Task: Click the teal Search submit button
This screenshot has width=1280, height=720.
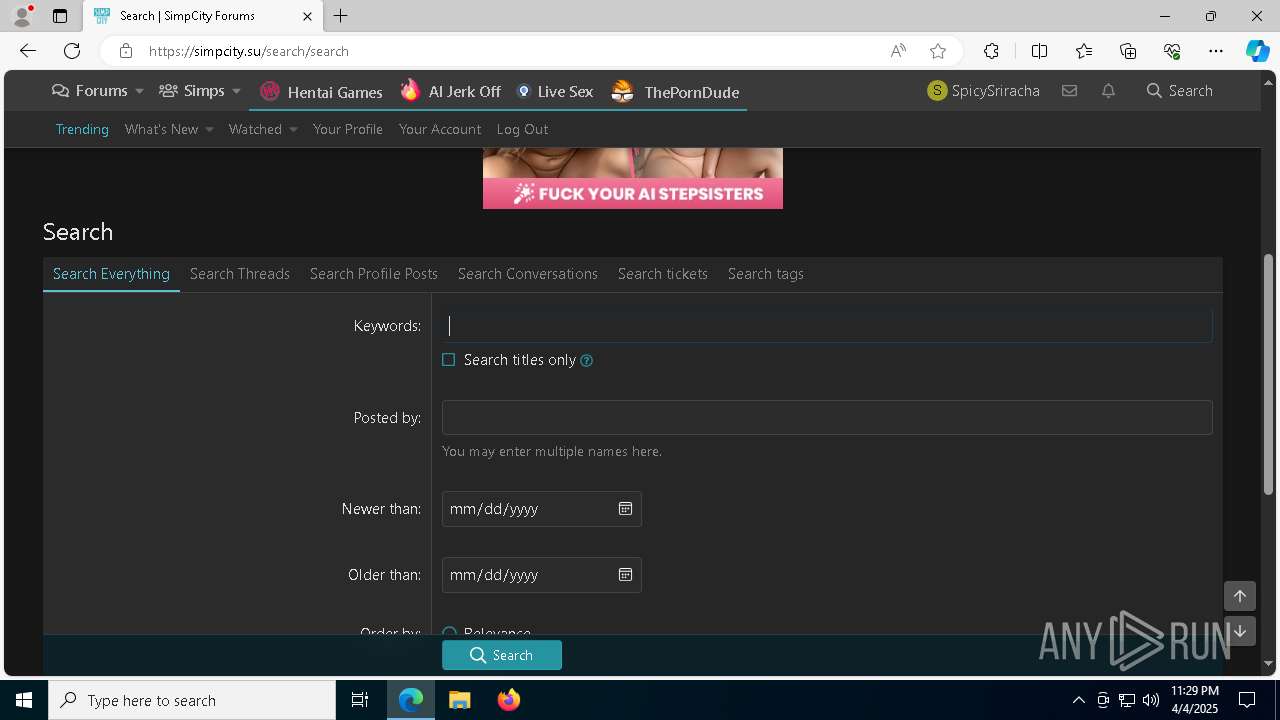Action: pos(502,655)
